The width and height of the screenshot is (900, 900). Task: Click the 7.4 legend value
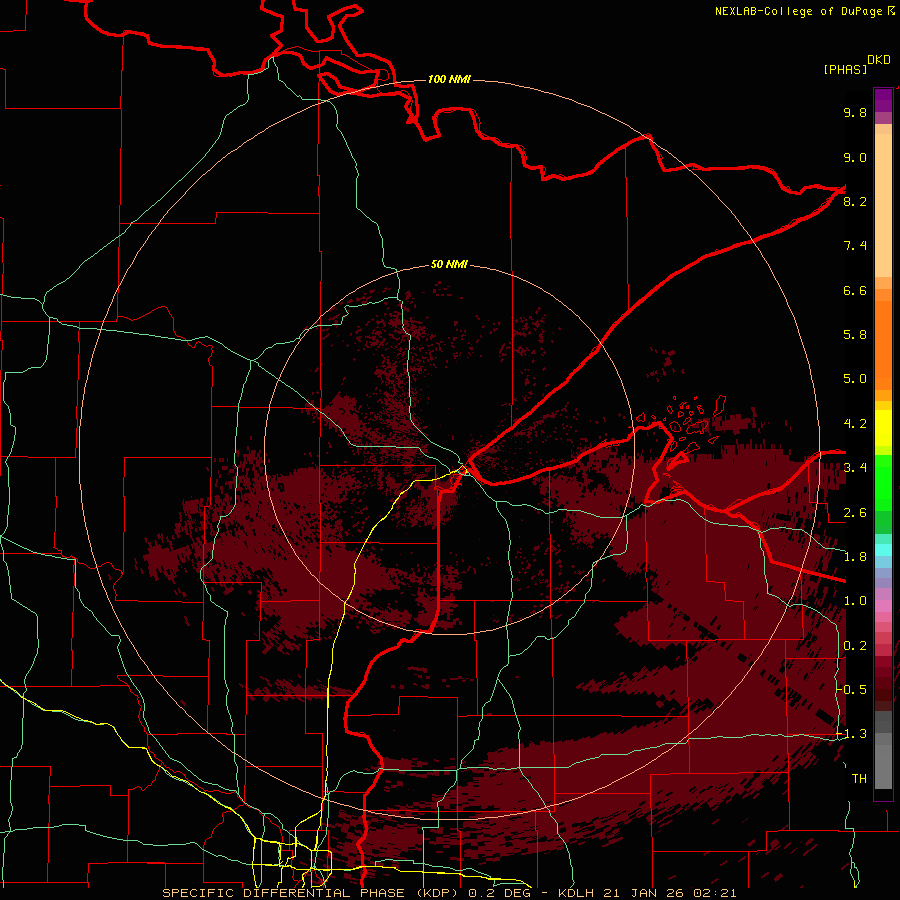click(855, 246)
